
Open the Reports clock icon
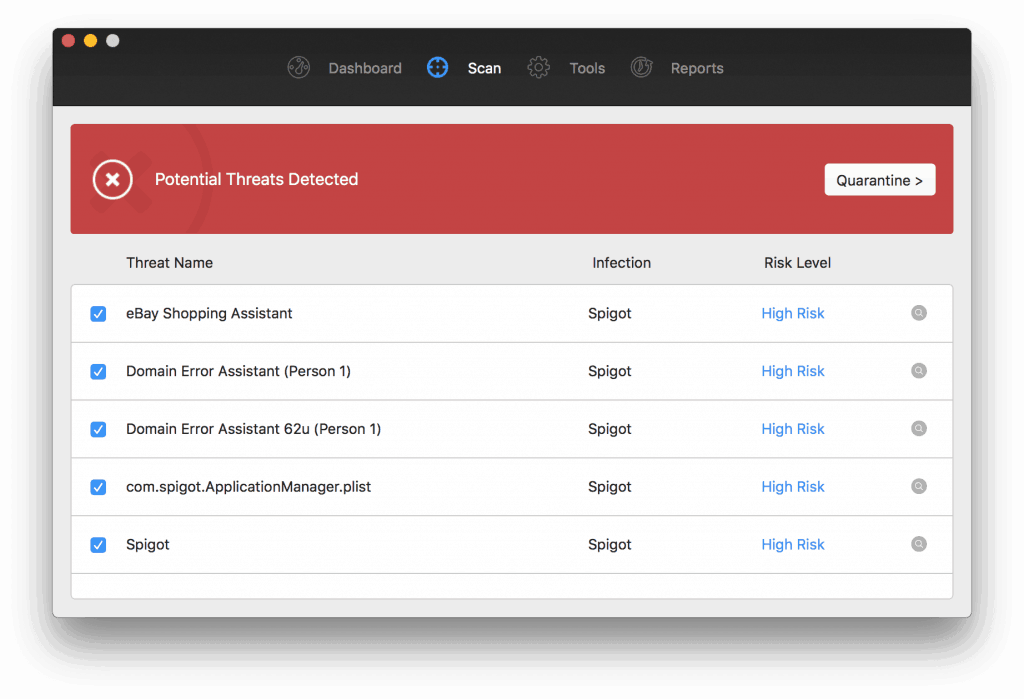click(641, 67)
